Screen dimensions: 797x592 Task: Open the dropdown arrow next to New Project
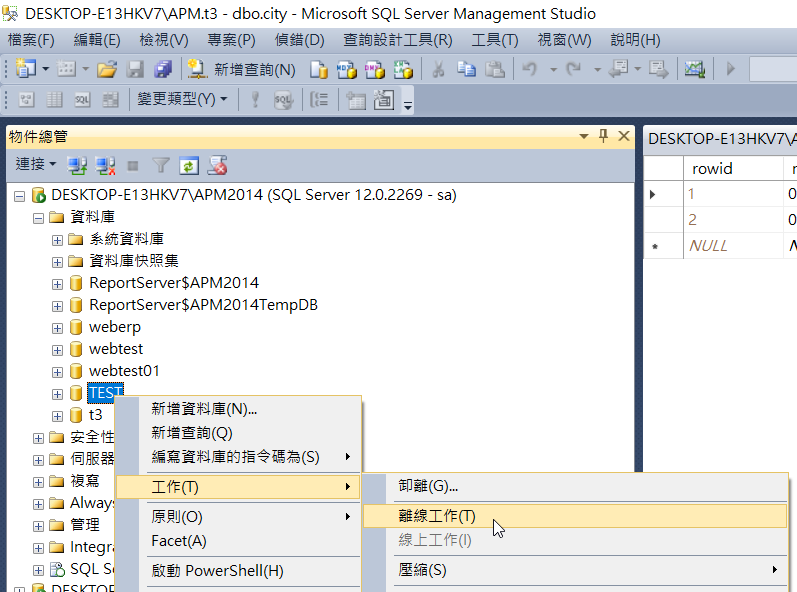pyautogui.click(x=45, y=69)
